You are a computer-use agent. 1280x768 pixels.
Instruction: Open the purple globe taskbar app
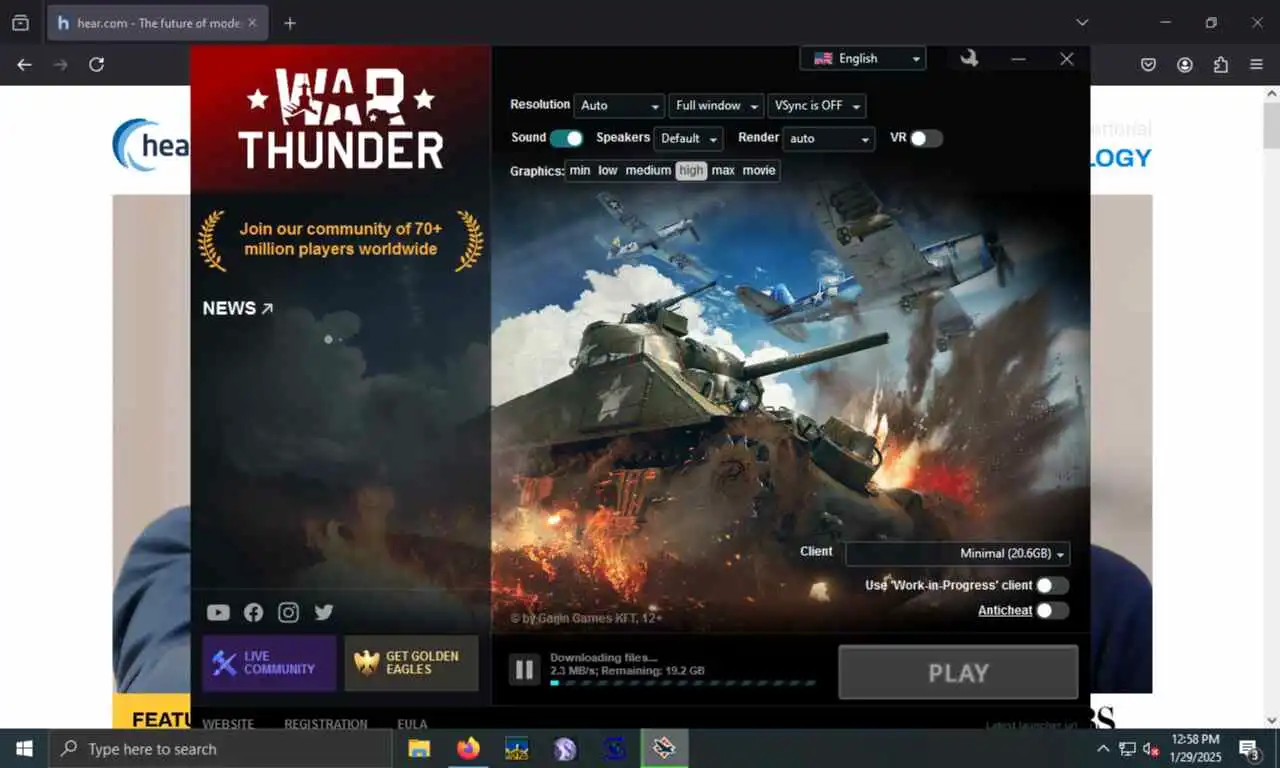tap(565, 748)
